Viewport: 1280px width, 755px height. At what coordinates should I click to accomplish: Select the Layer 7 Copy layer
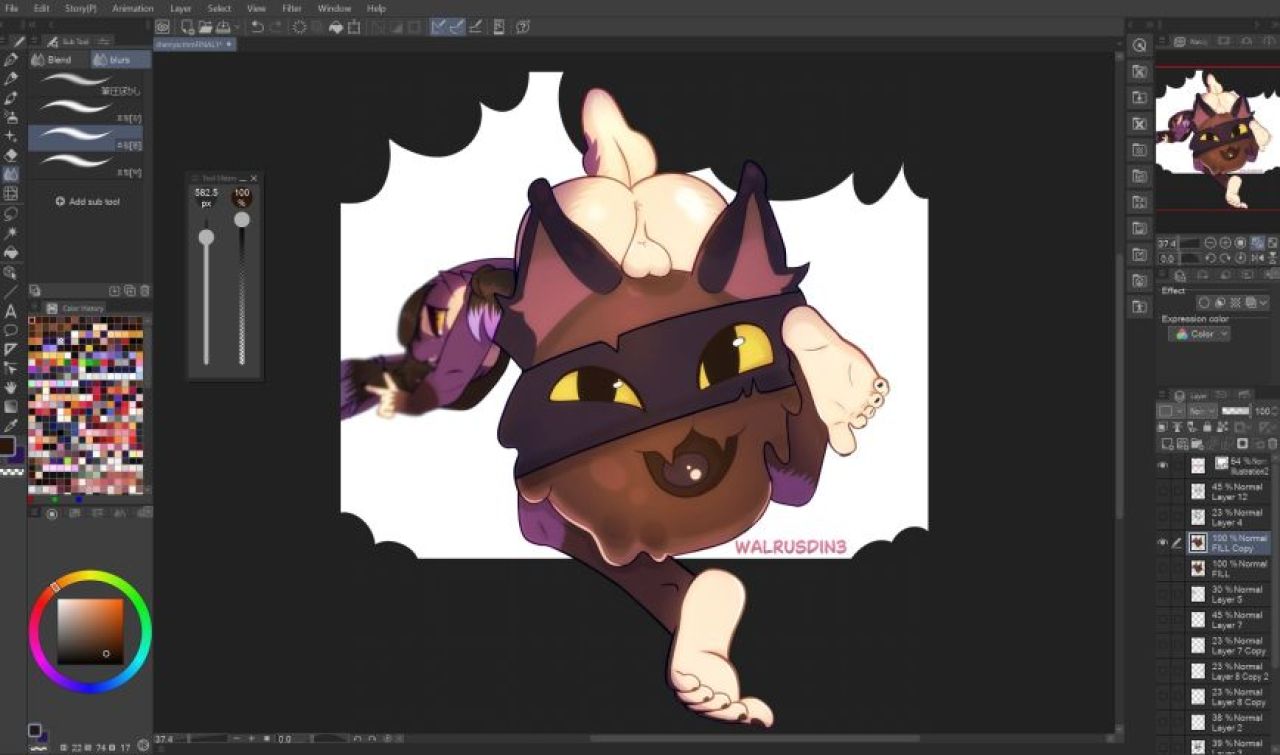click(1238, 645)
